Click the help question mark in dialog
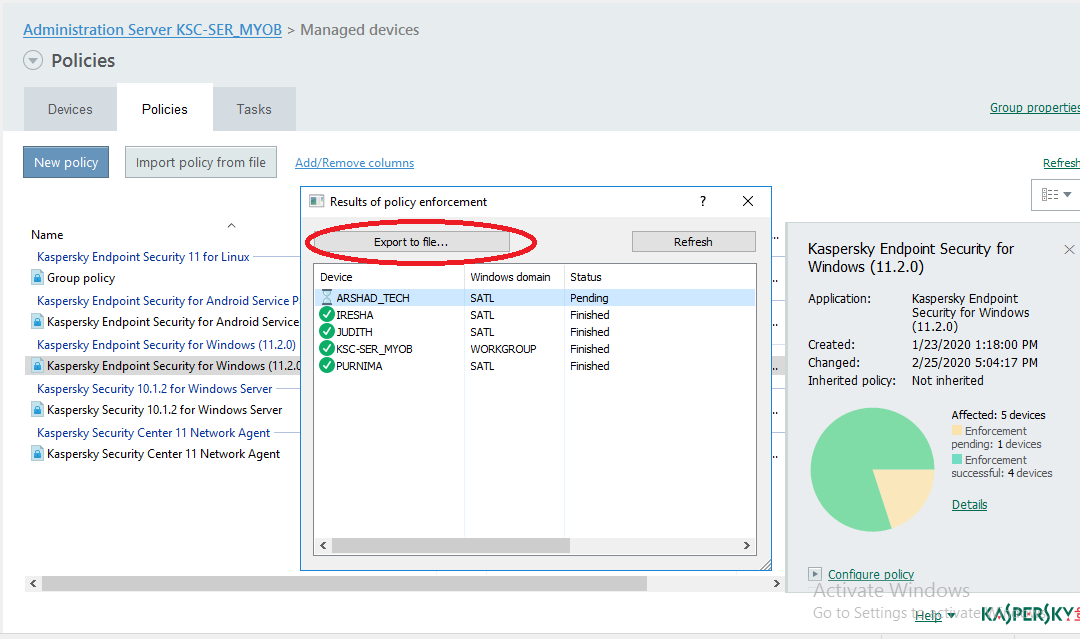The image size is (1080, 639). coord(702,201)
